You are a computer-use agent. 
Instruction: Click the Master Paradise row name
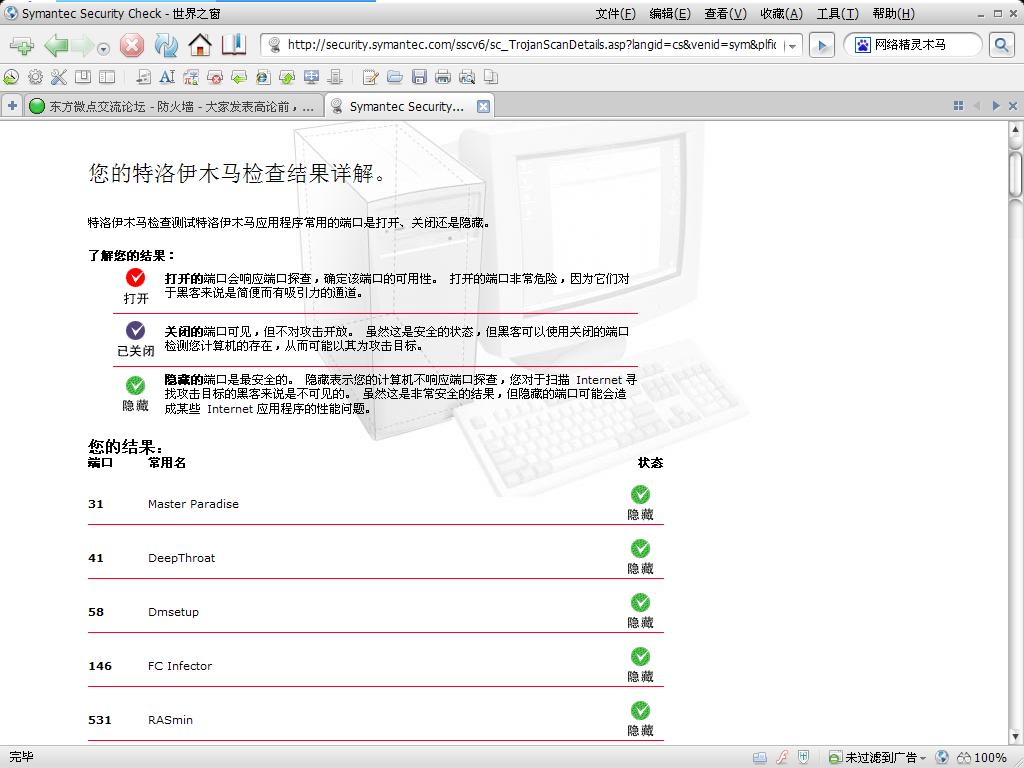193,504
